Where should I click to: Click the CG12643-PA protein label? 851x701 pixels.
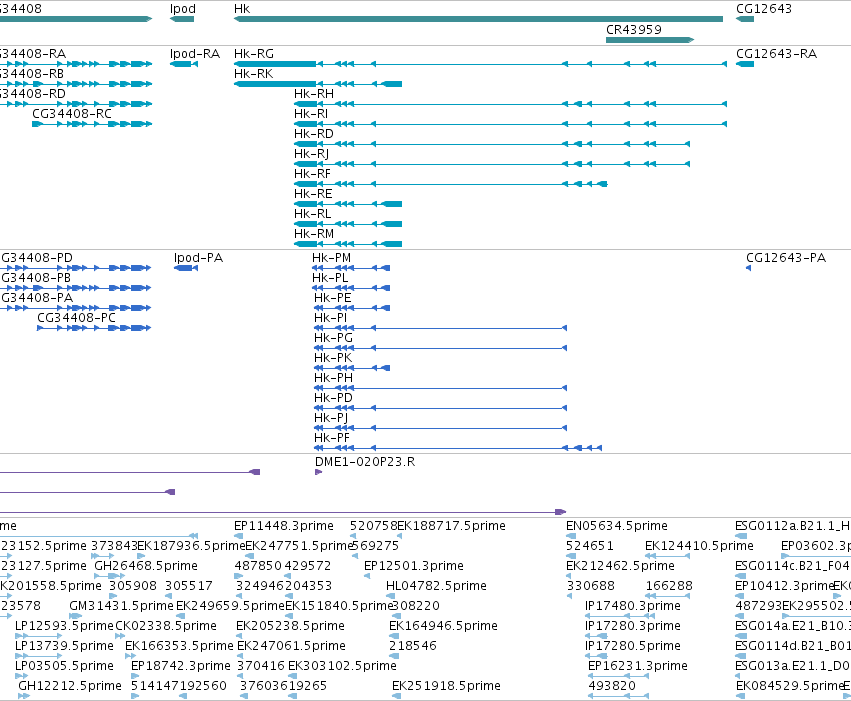786,258
